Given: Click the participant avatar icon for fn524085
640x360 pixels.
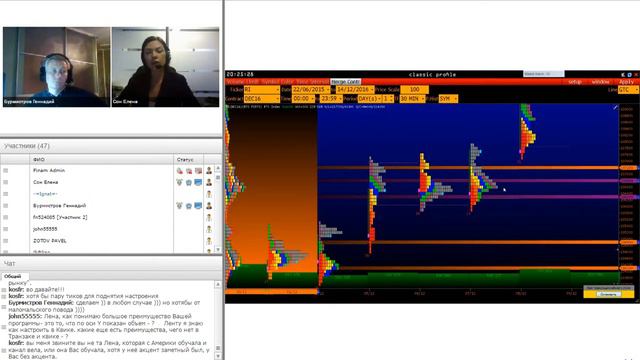Looking at the screenshot, I should pyautogui.click(x=209, y=218).
